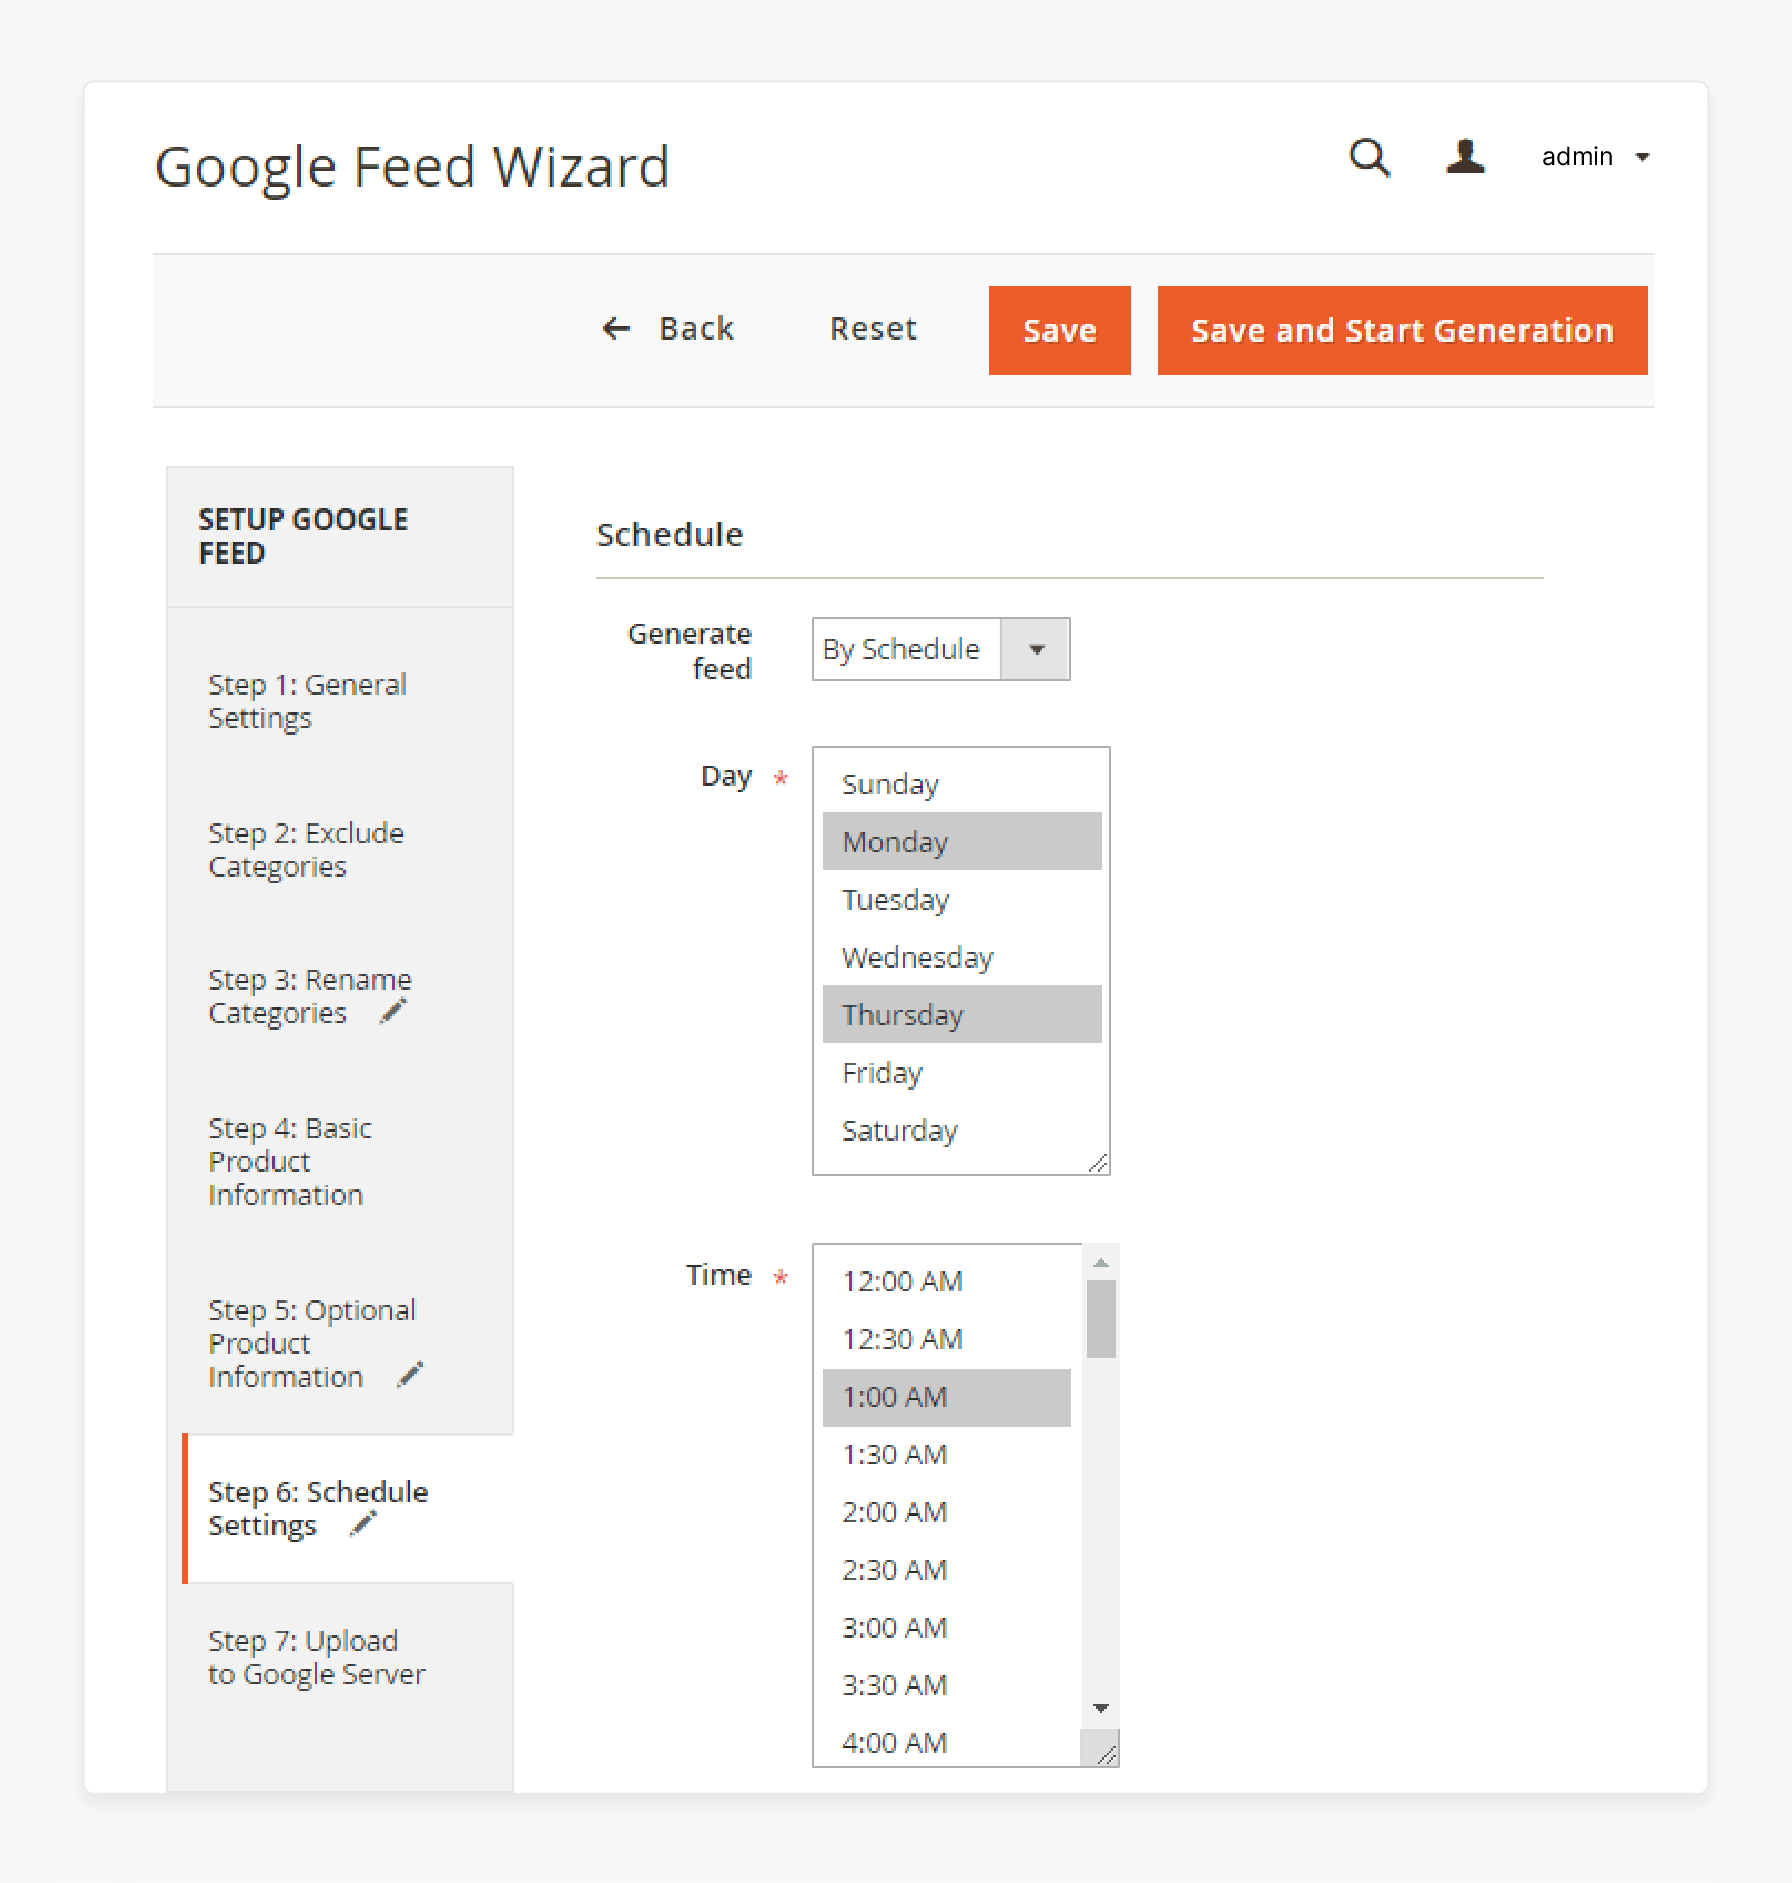Viewport: 1792px width, 1883px height.
Task: Select Friday in the Day list
Action: [x=962, y=1072]
